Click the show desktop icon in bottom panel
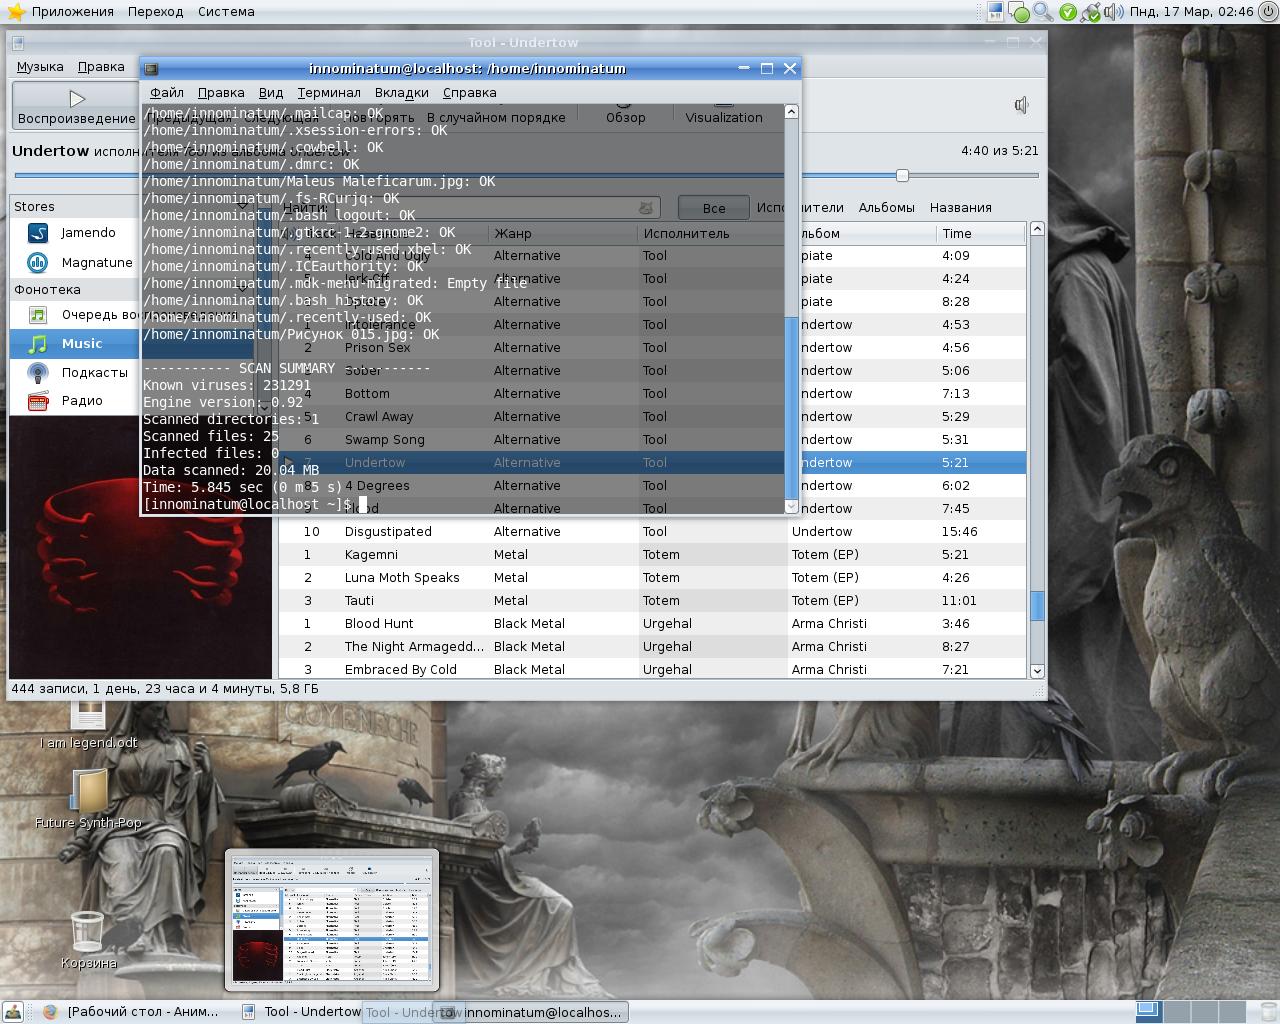 tap(13, 1012)
